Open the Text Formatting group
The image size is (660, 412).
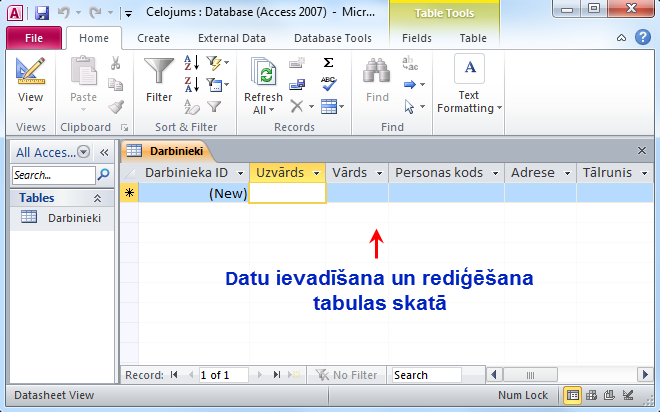pos(469,86)
